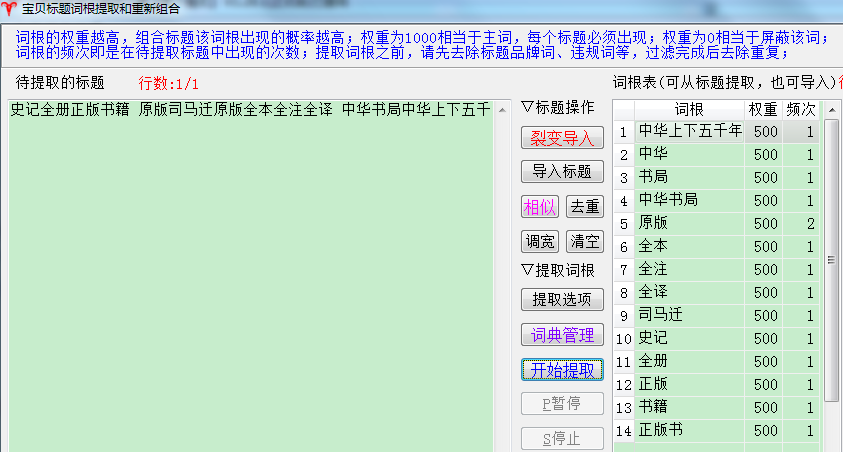Screen dimensions: 843x452
Task: Open 提取选项 settings
Action: coord(561,299)
